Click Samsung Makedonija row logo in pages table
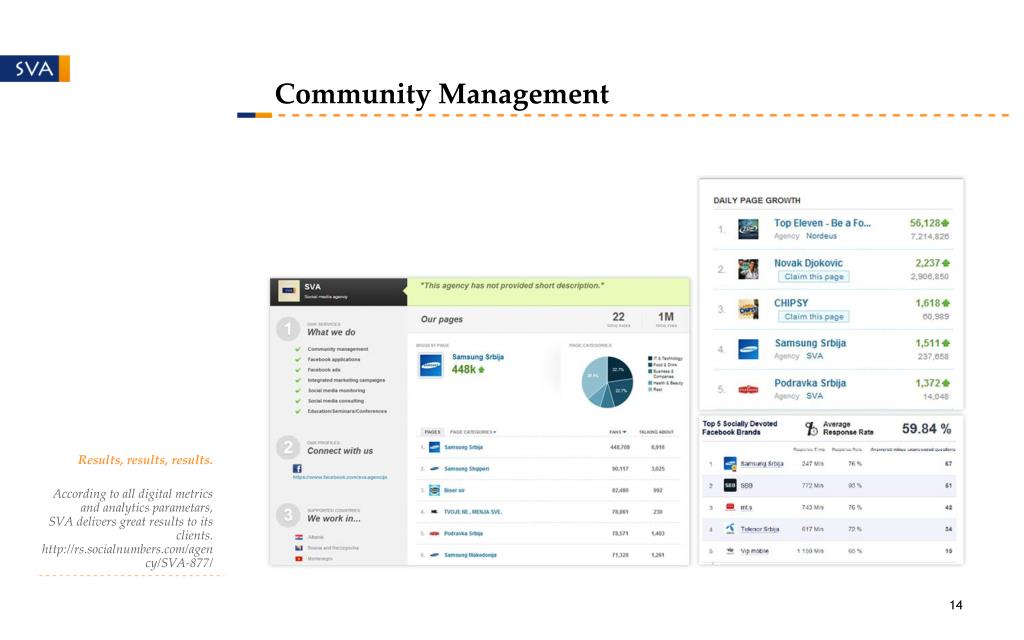 tap(434, 555)
